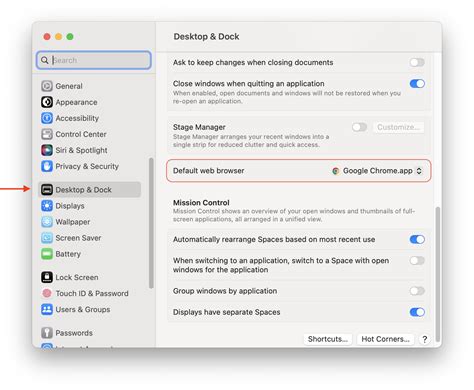Open Displays settings
Screen dimensions: 474x390
point(89,206)
